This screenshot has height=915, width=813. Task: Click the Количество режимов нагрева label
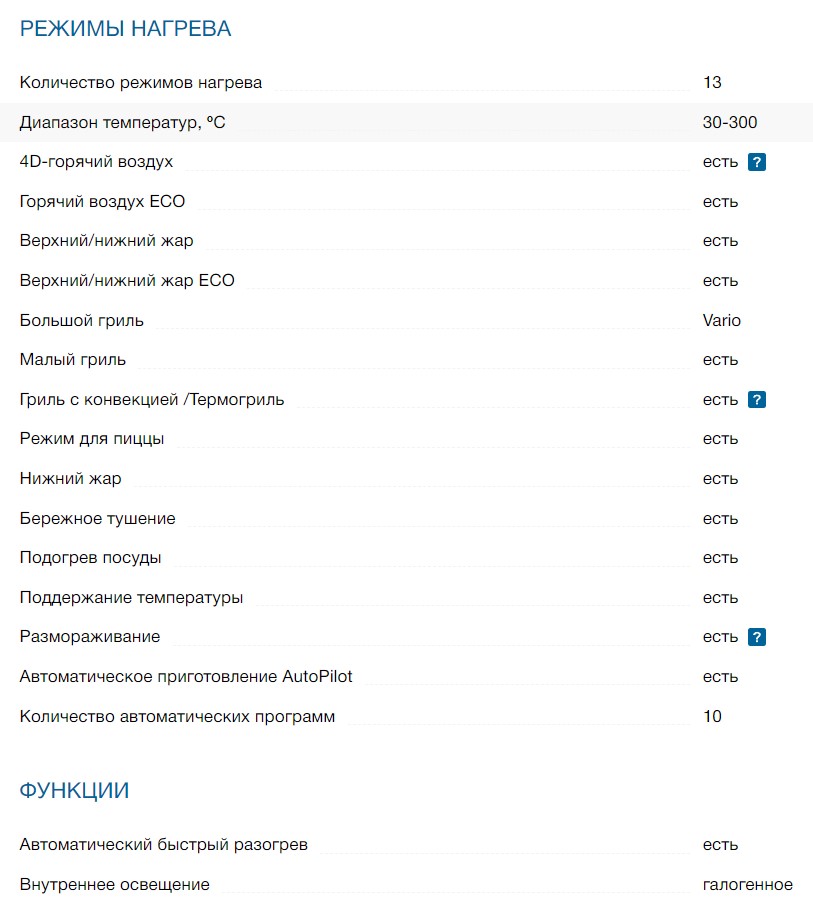point(141,83)
